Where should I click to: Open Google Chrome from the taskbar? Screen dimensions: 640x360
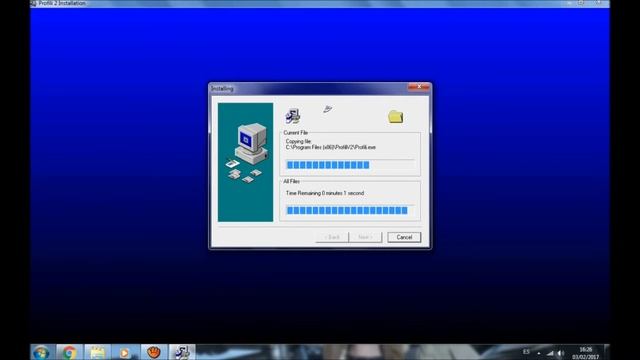click(x=69, y=352)
